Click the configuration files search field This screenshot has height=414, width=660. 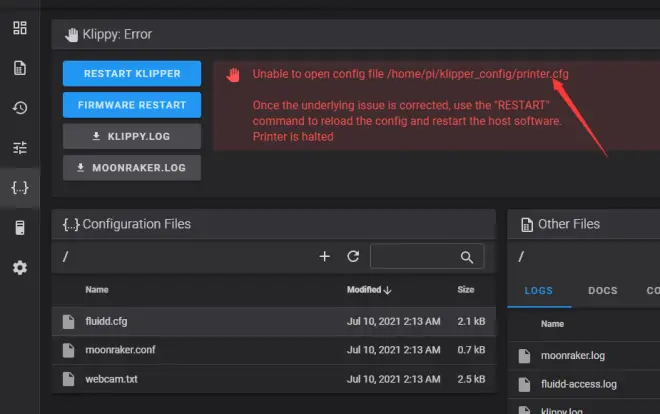[x=427, y=256]
